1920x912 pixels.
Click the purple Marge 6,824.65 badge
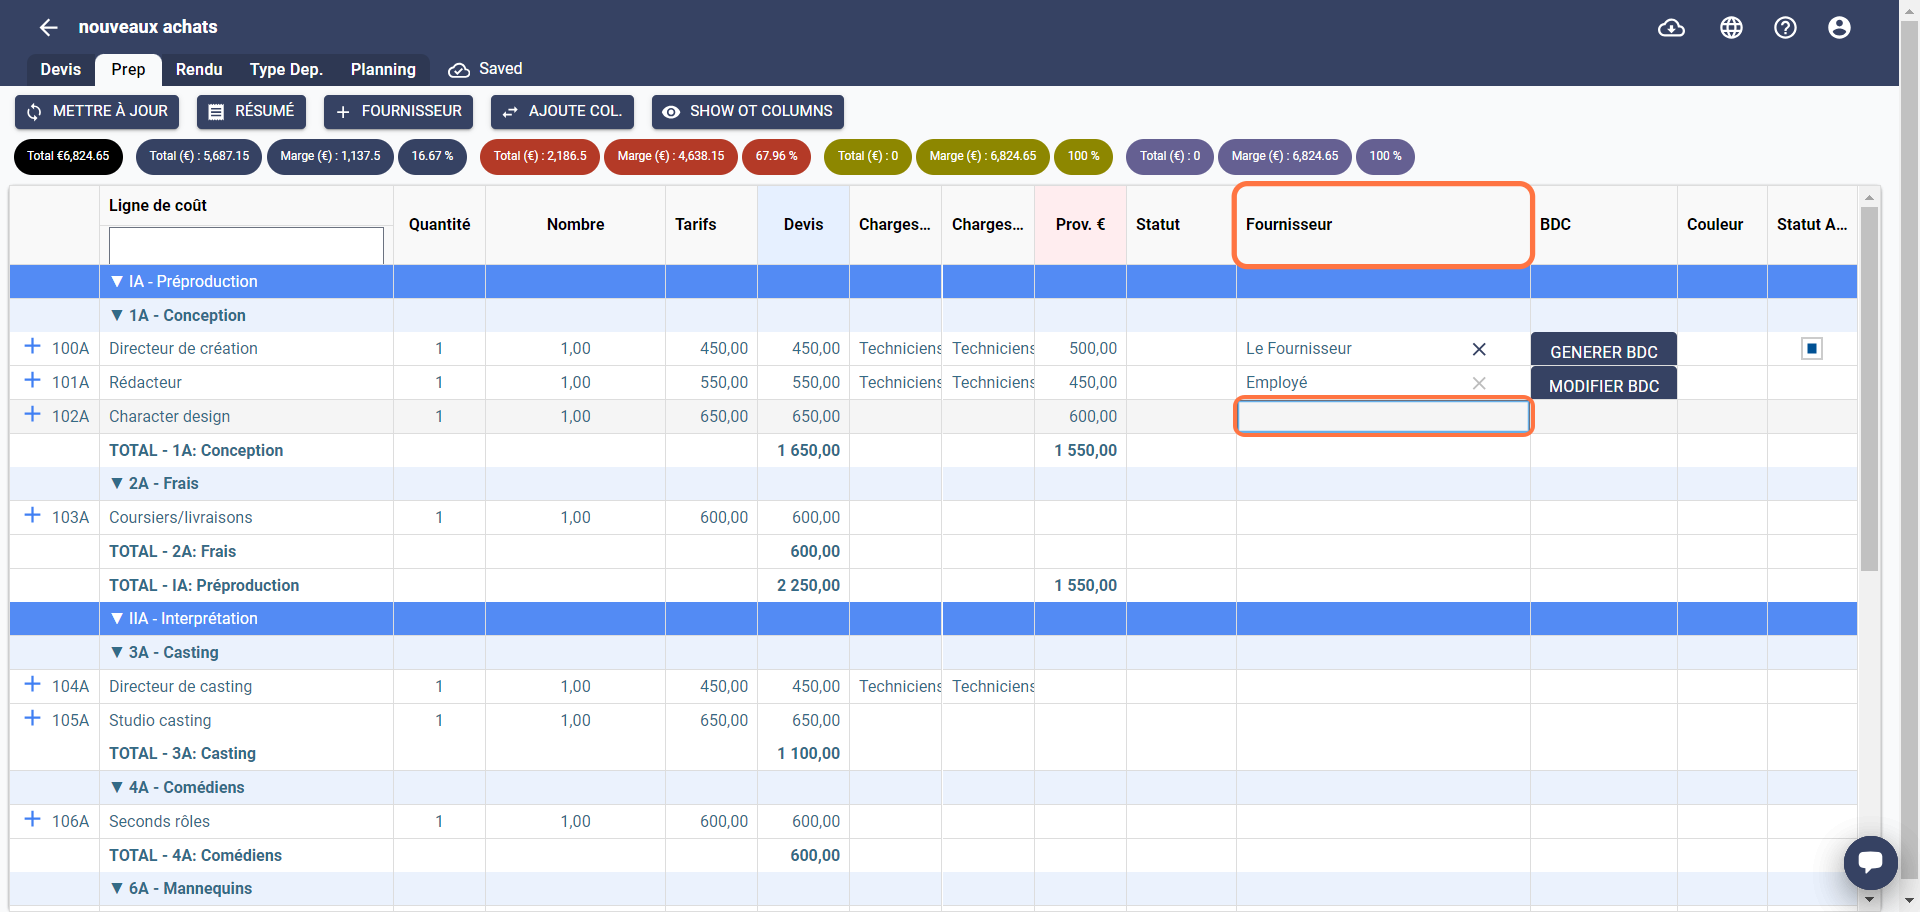click(1284, 156)
